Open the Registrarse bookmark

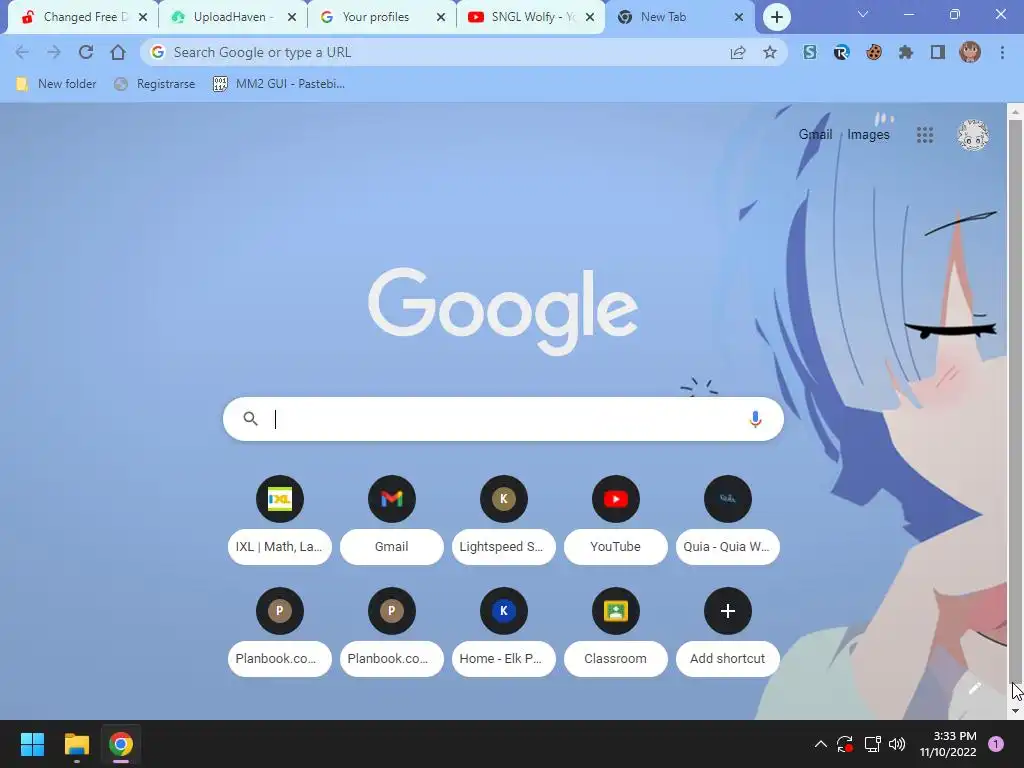(x=155, y=84)
